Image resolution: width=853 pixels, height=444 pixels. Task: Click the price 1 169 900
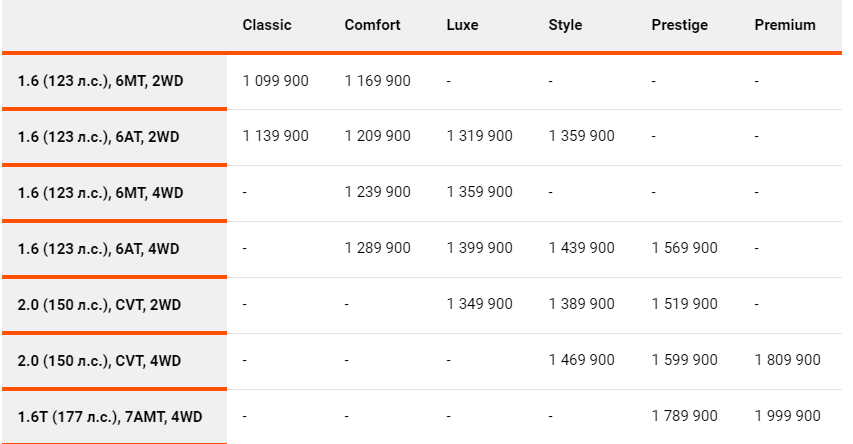pos(378,81)
